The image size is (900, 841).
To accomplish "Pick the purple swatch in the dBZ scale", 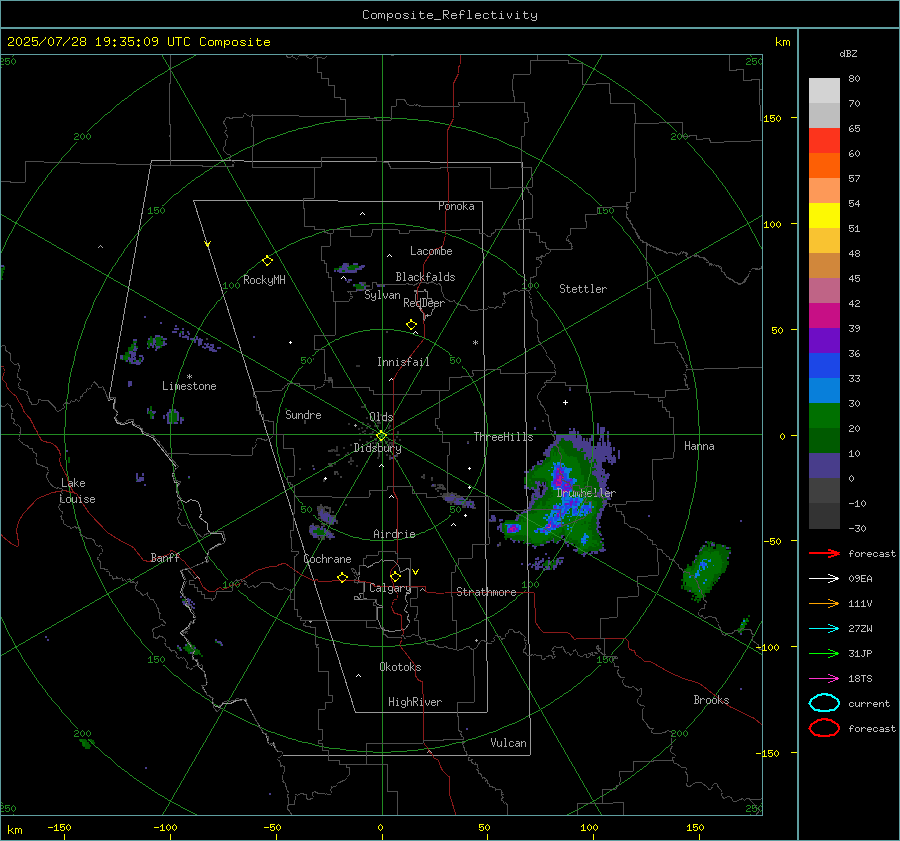I will [x=824, y=340].
